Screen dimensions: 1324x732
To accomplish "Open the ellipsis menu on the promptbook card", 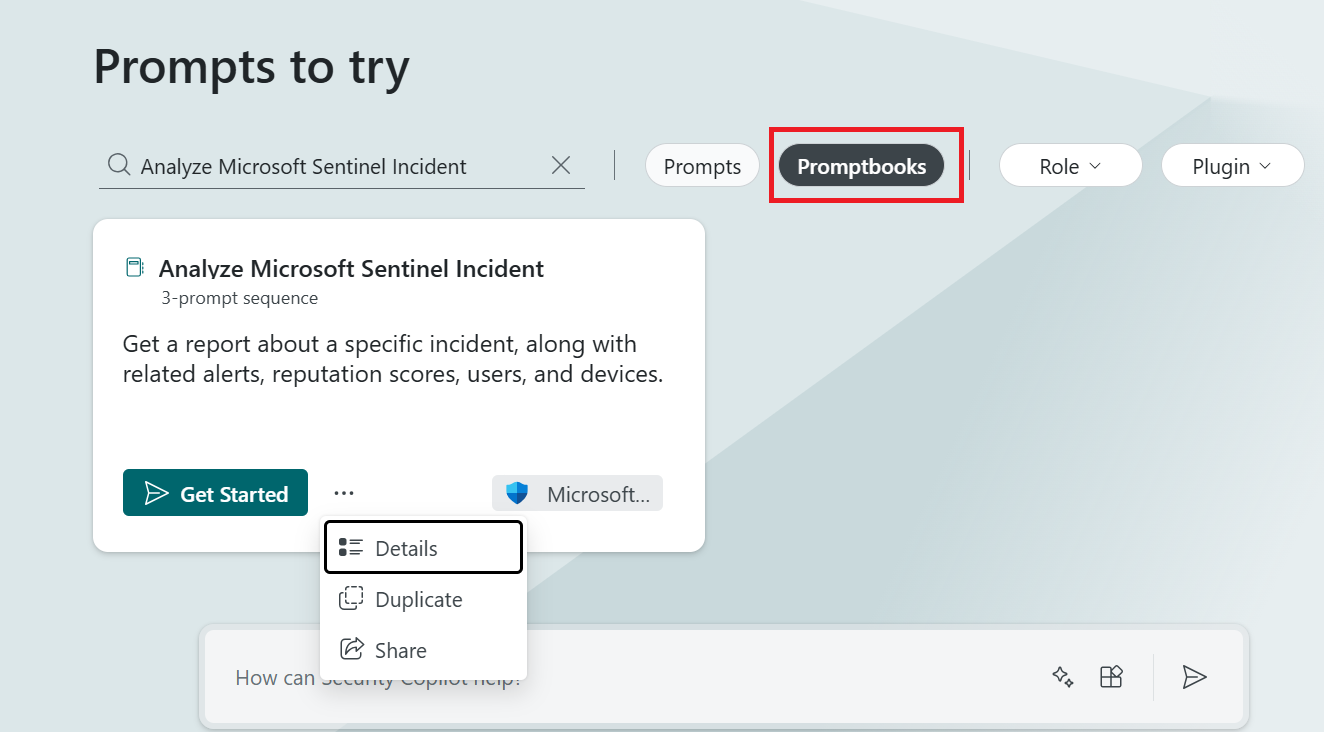I will tap(344, 492).
